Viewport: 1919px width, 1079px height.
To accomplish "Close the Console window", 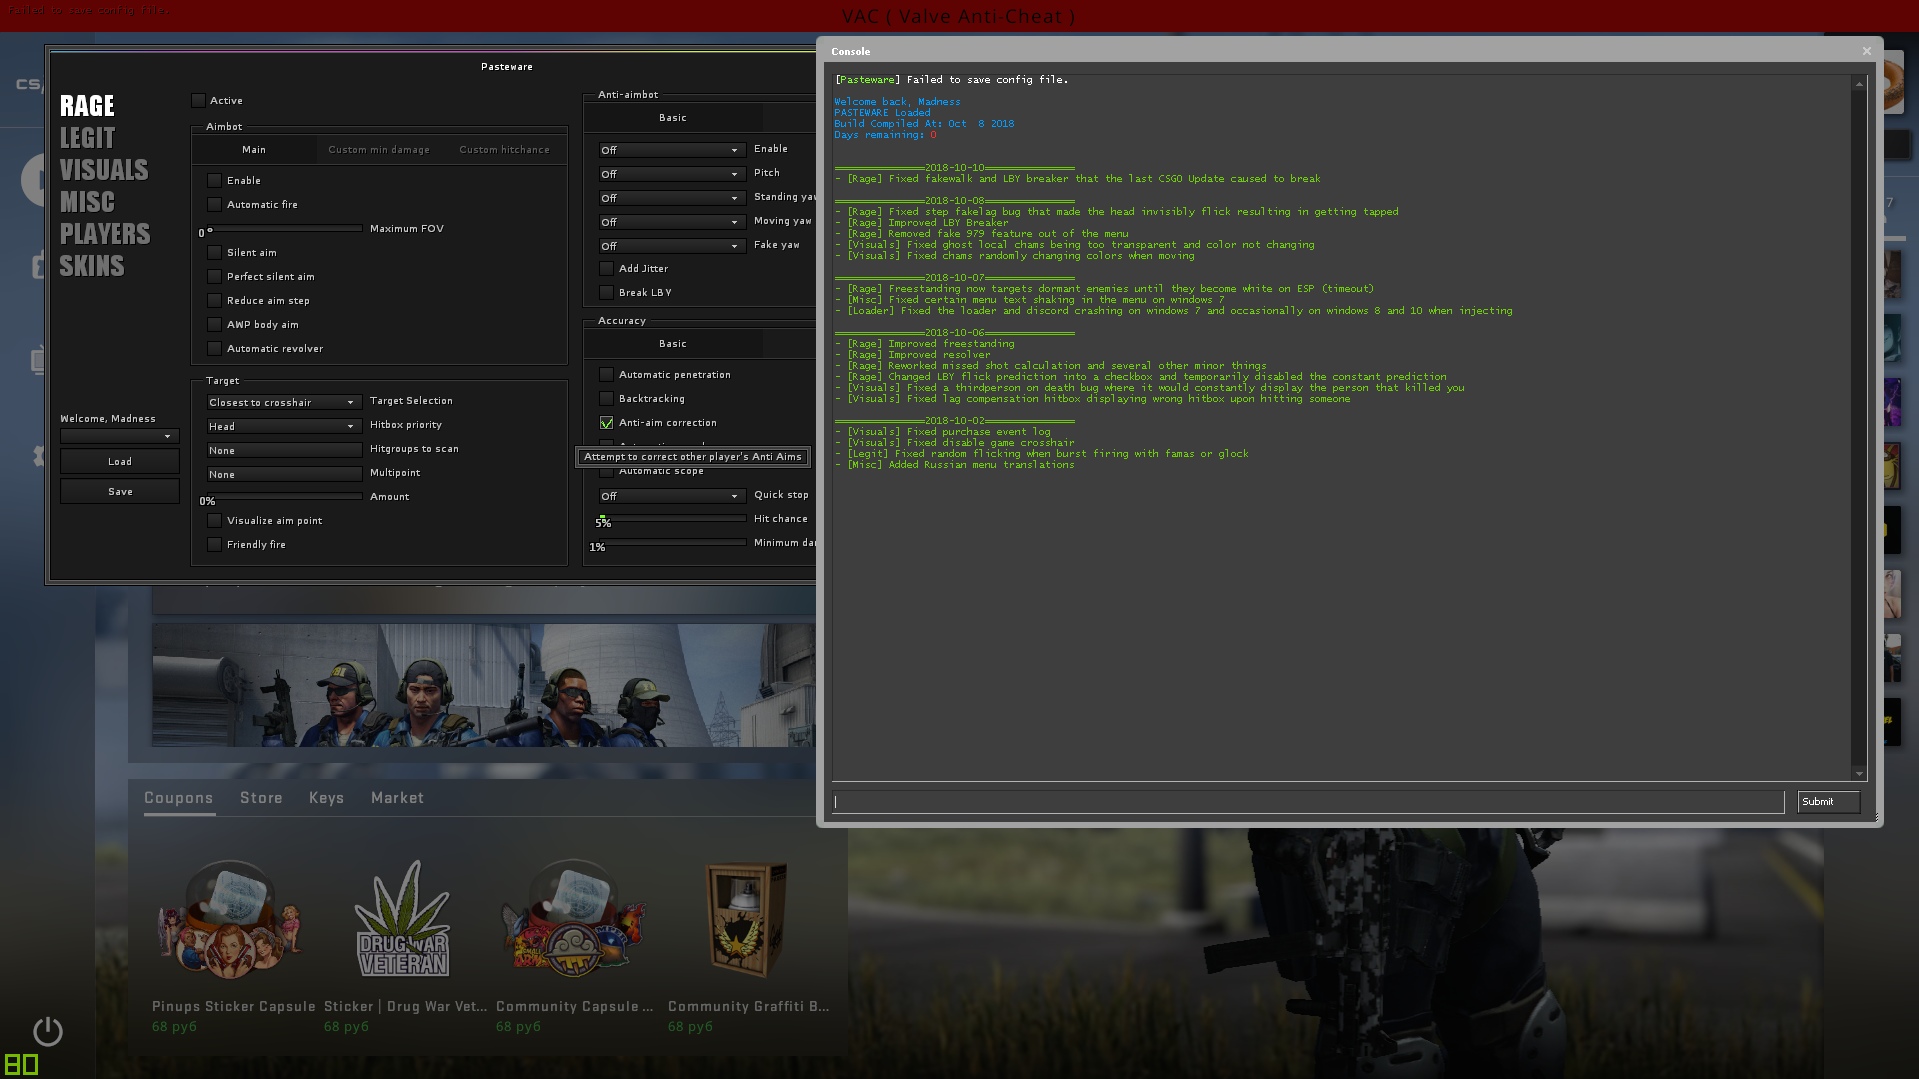I will pos(1866,51).
